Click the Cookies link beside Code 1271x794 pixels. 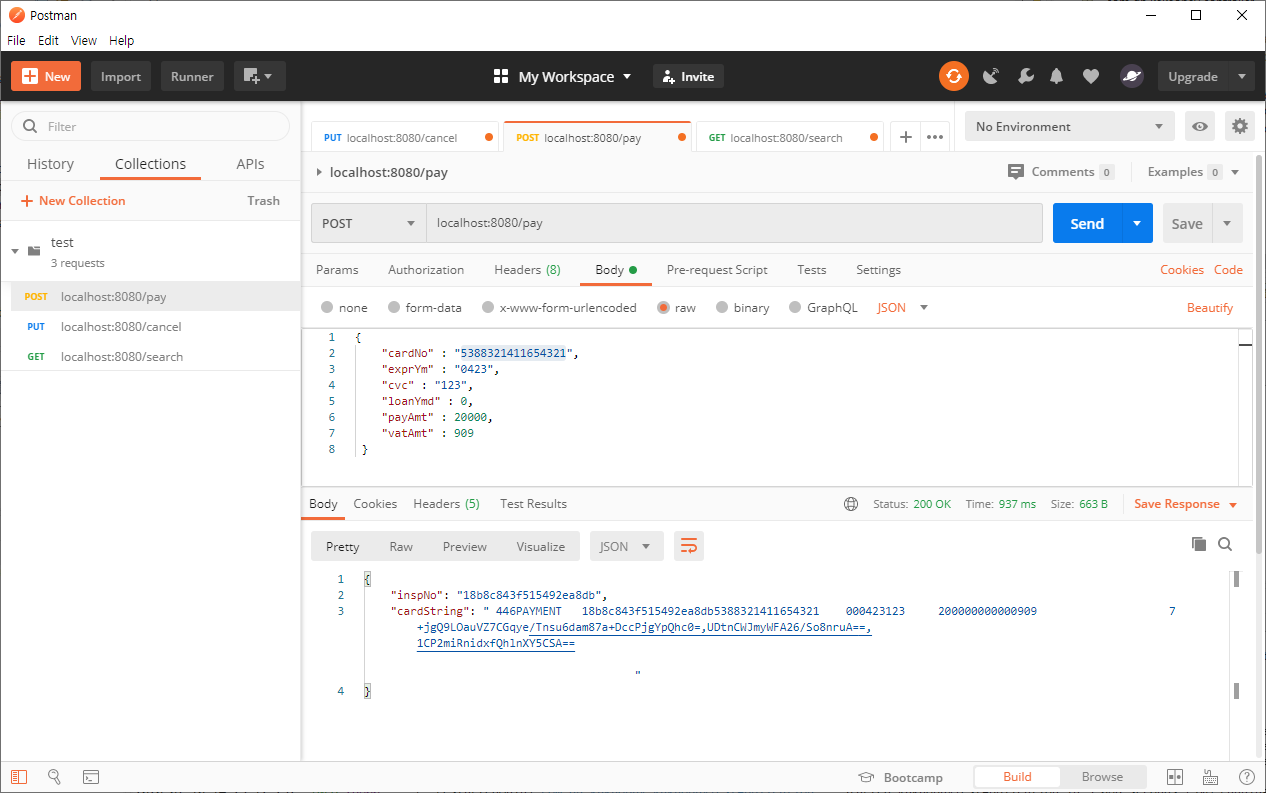tap(1182, 270)
